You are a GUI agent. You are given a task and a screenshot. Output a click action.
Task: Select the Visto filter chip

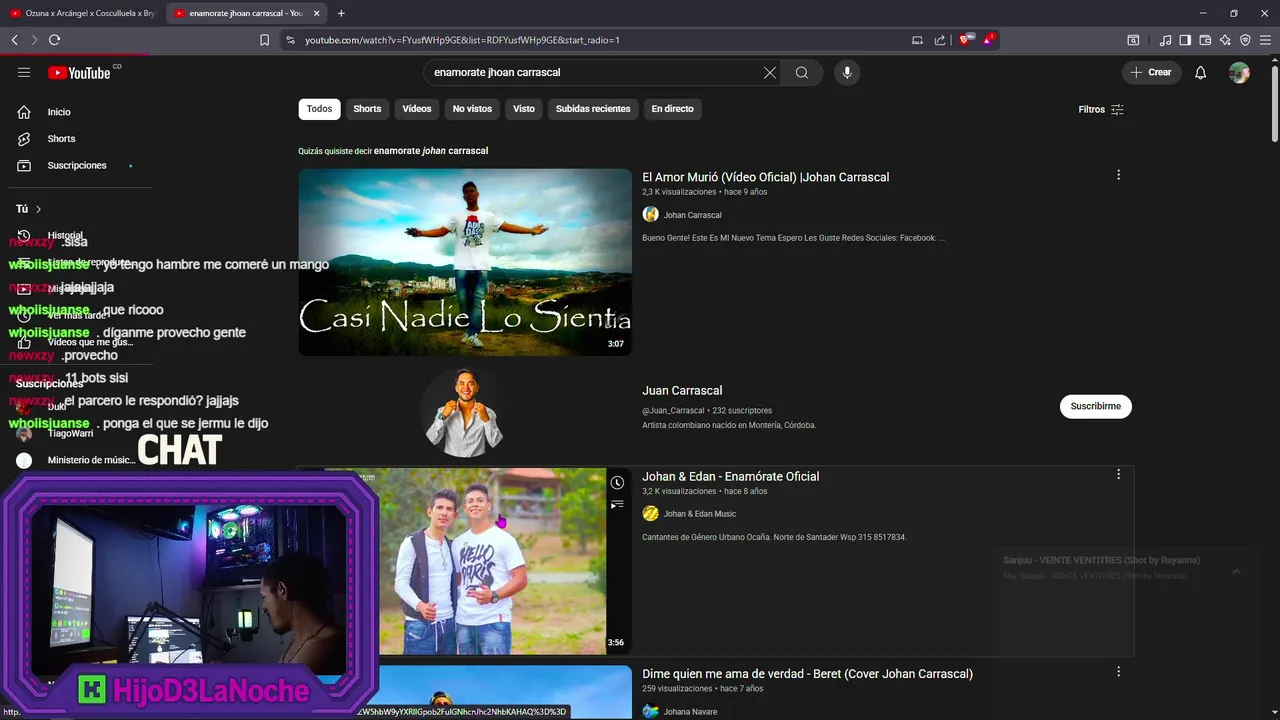coord(524,109)
